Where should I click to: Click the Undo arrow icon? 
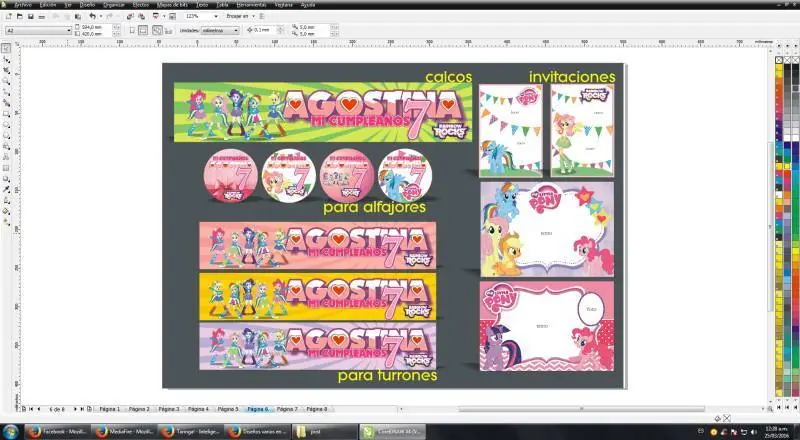tap(92, 16)
